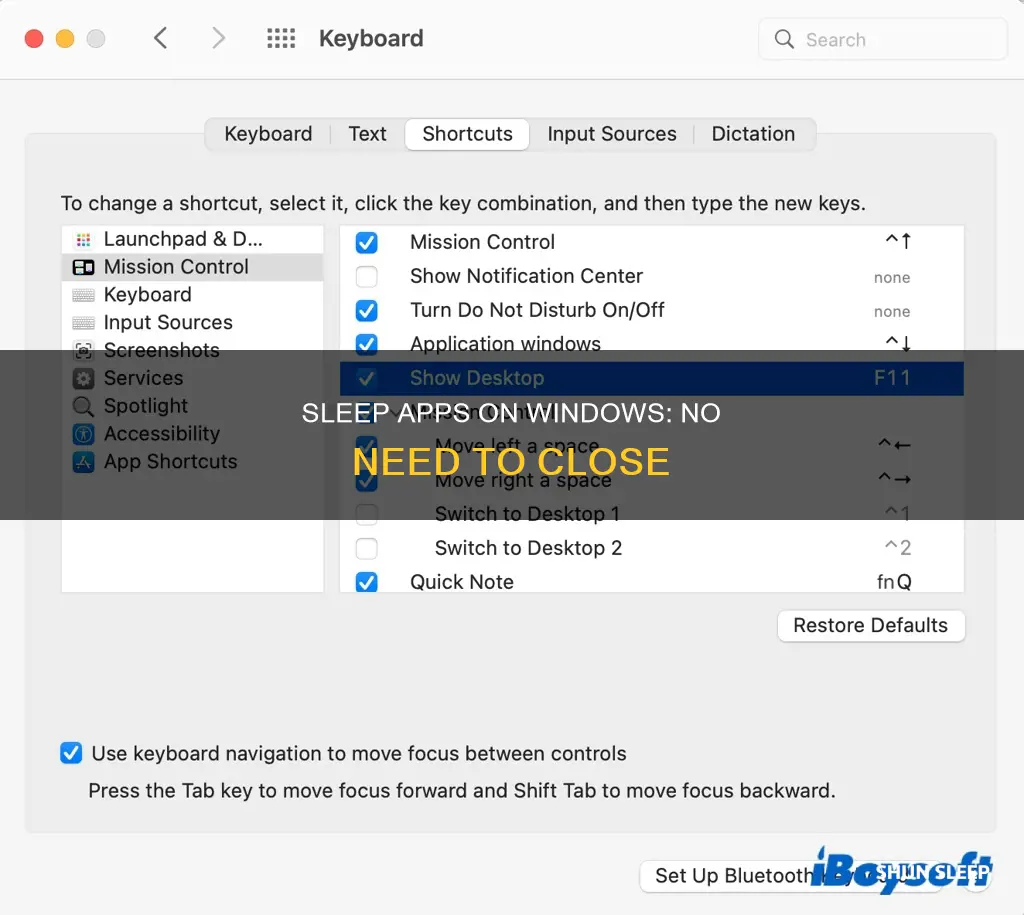Viewport: 1024px width, 915px height.
Task: Click the ^→ shortcut for Move right a space
Action: pos(895,479)
